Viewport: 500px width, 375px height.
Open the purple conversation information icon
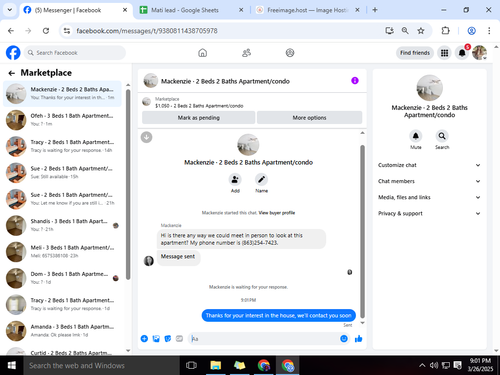(355, 81)
